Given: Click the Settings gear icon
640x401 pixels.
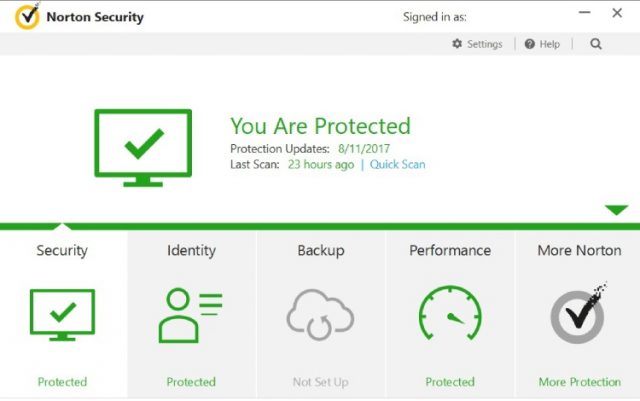Looking at the screenshot, I should tap(457, 44).
